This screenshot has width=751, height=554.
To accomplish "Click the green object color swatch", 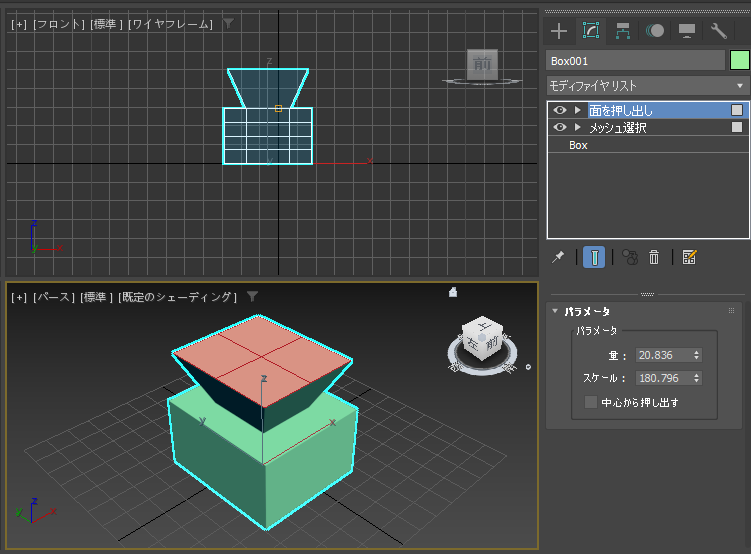I will pos(739,60).
